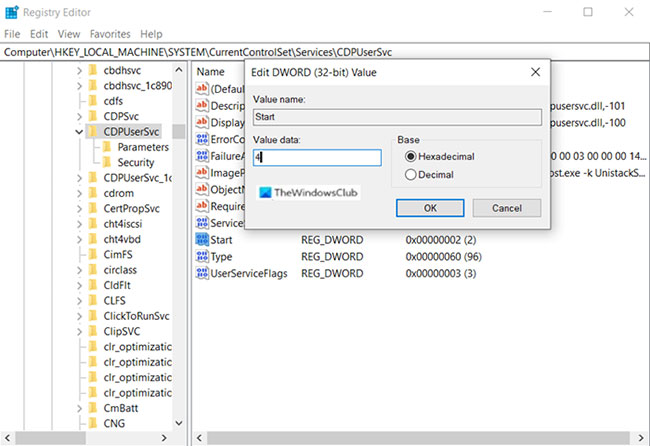Click the registry path address bar
Viewport: 650px width, 446px height.
click(x=325, y=52)
